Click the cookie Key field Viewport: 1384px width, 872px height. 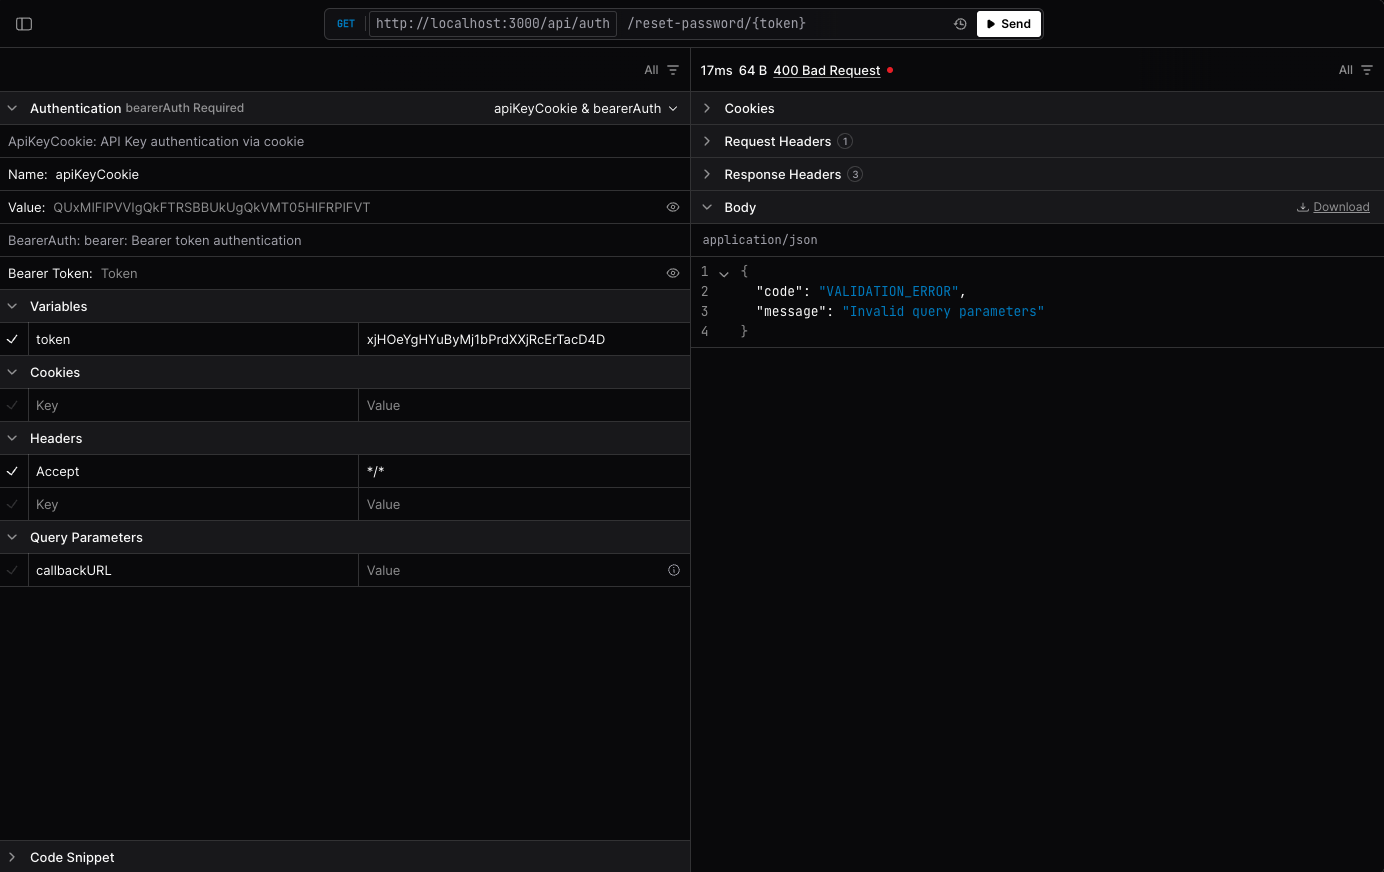[193, 405]
